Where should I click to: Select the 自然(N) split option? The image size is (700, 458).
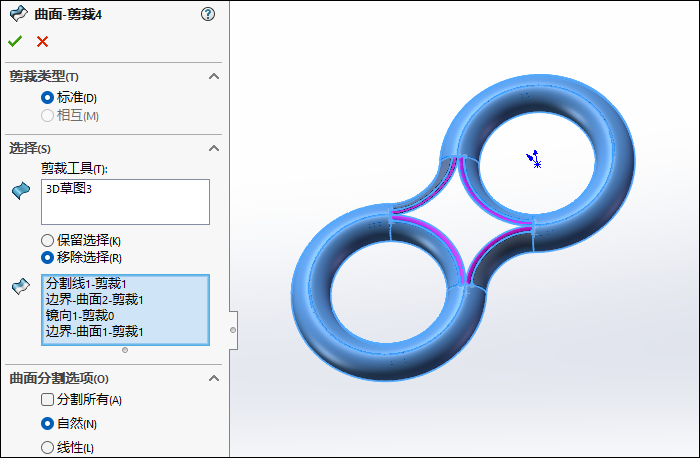click(x=47, y=423)
